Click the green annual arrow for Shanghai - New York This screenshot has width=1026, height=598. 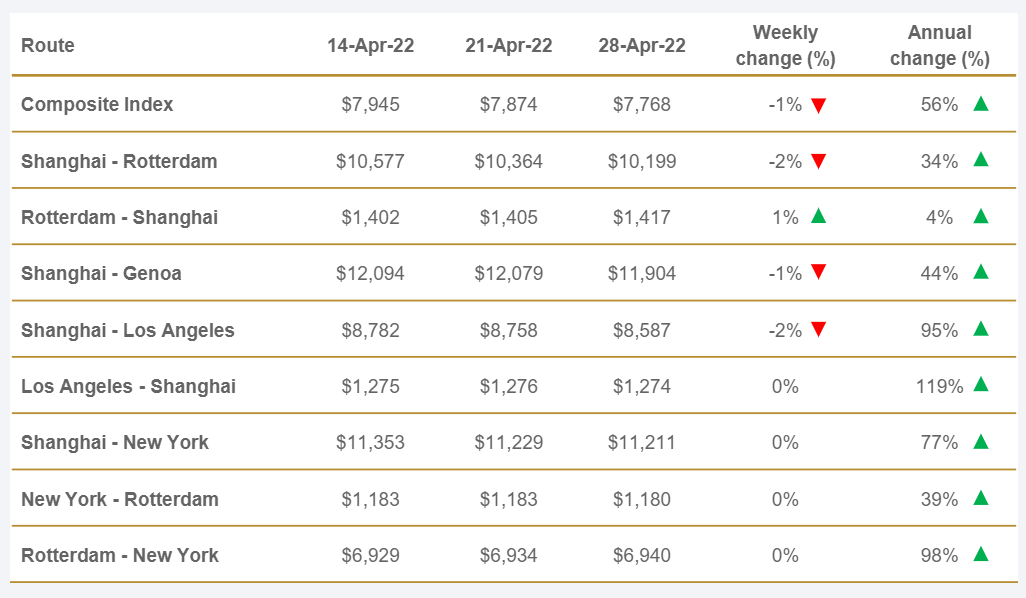pyautogui.click(x=980, y=441)
